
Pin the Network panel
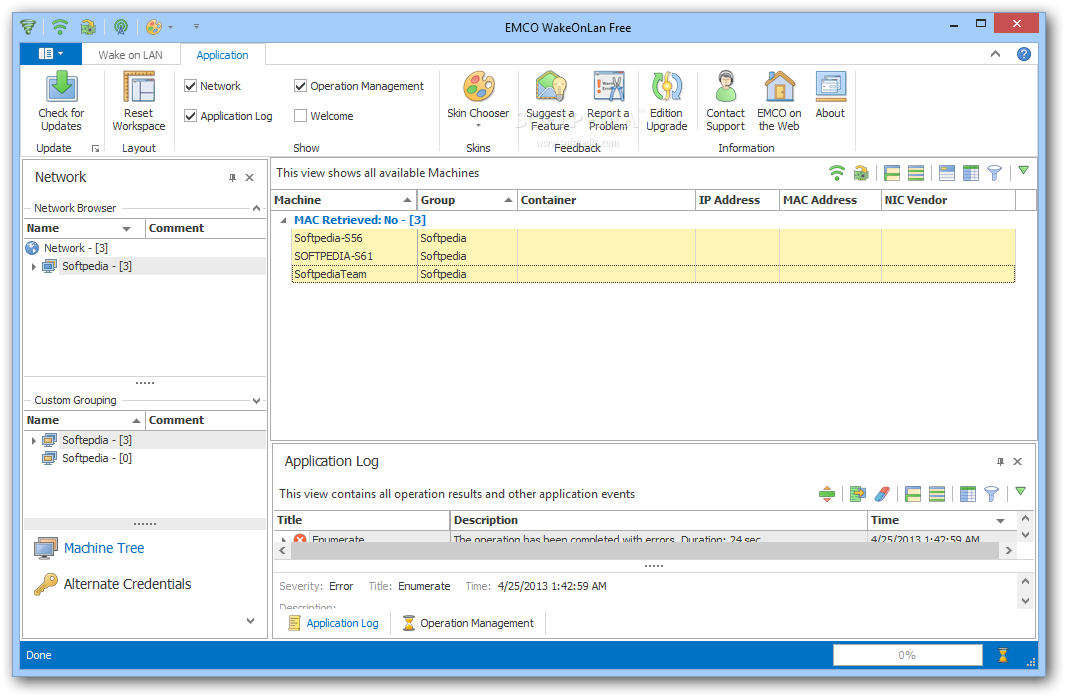[233, 177]
